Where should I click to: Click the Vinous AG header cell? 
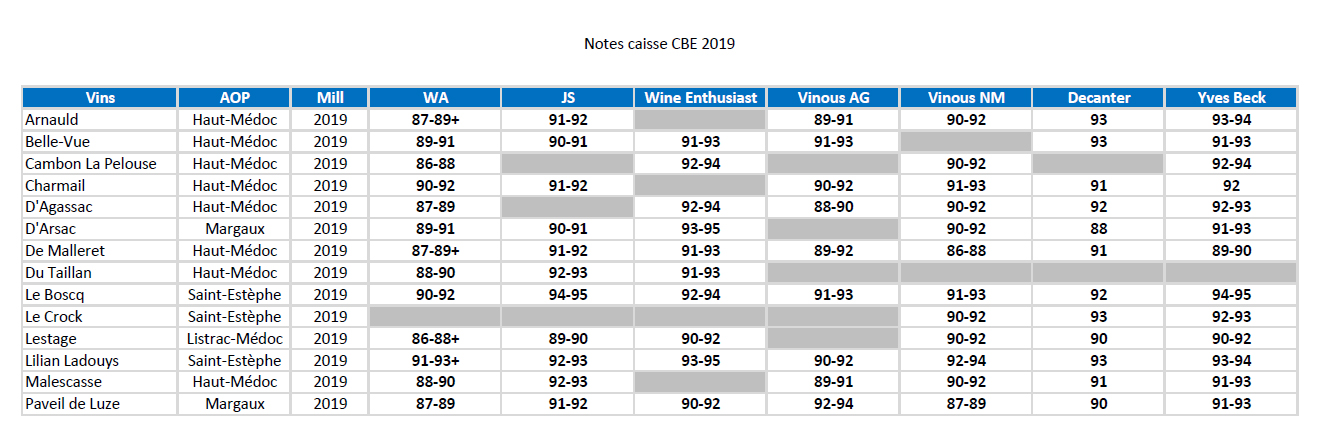pyautogui.click(x=833, y=98)
